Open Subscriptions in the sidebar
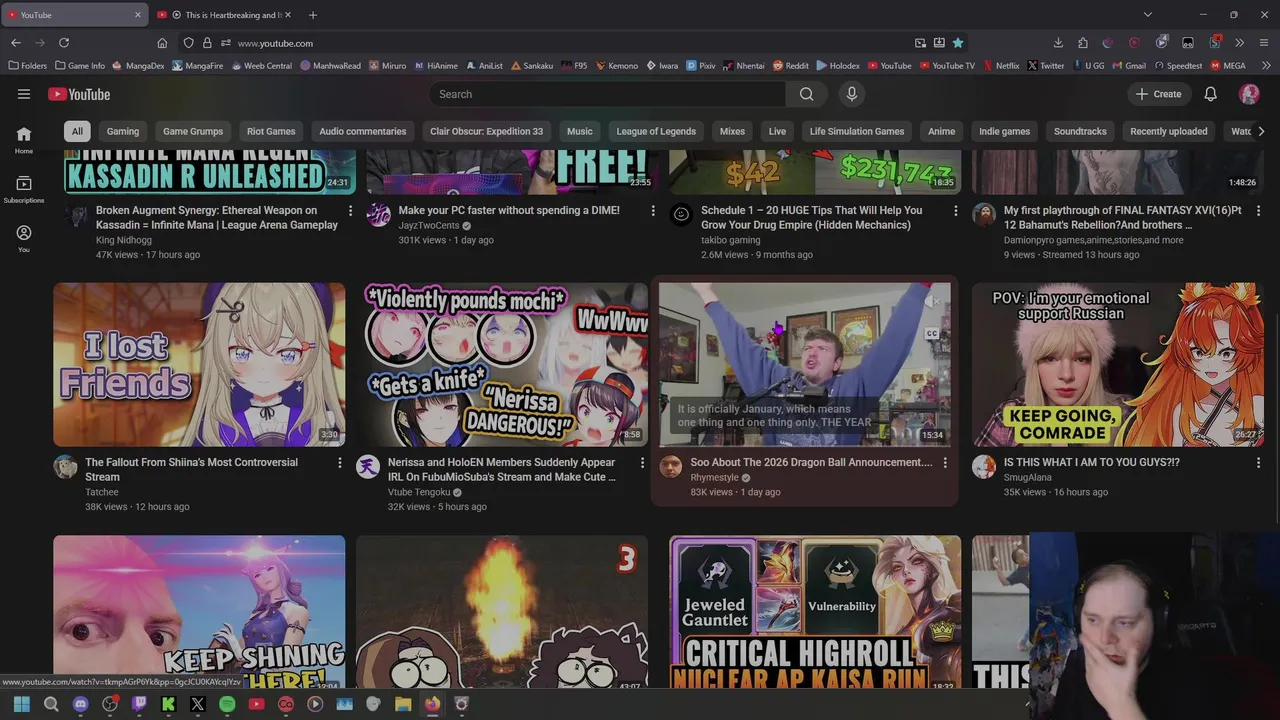The height and width of the screenshot is (720, 1280). tap(24, 189)
